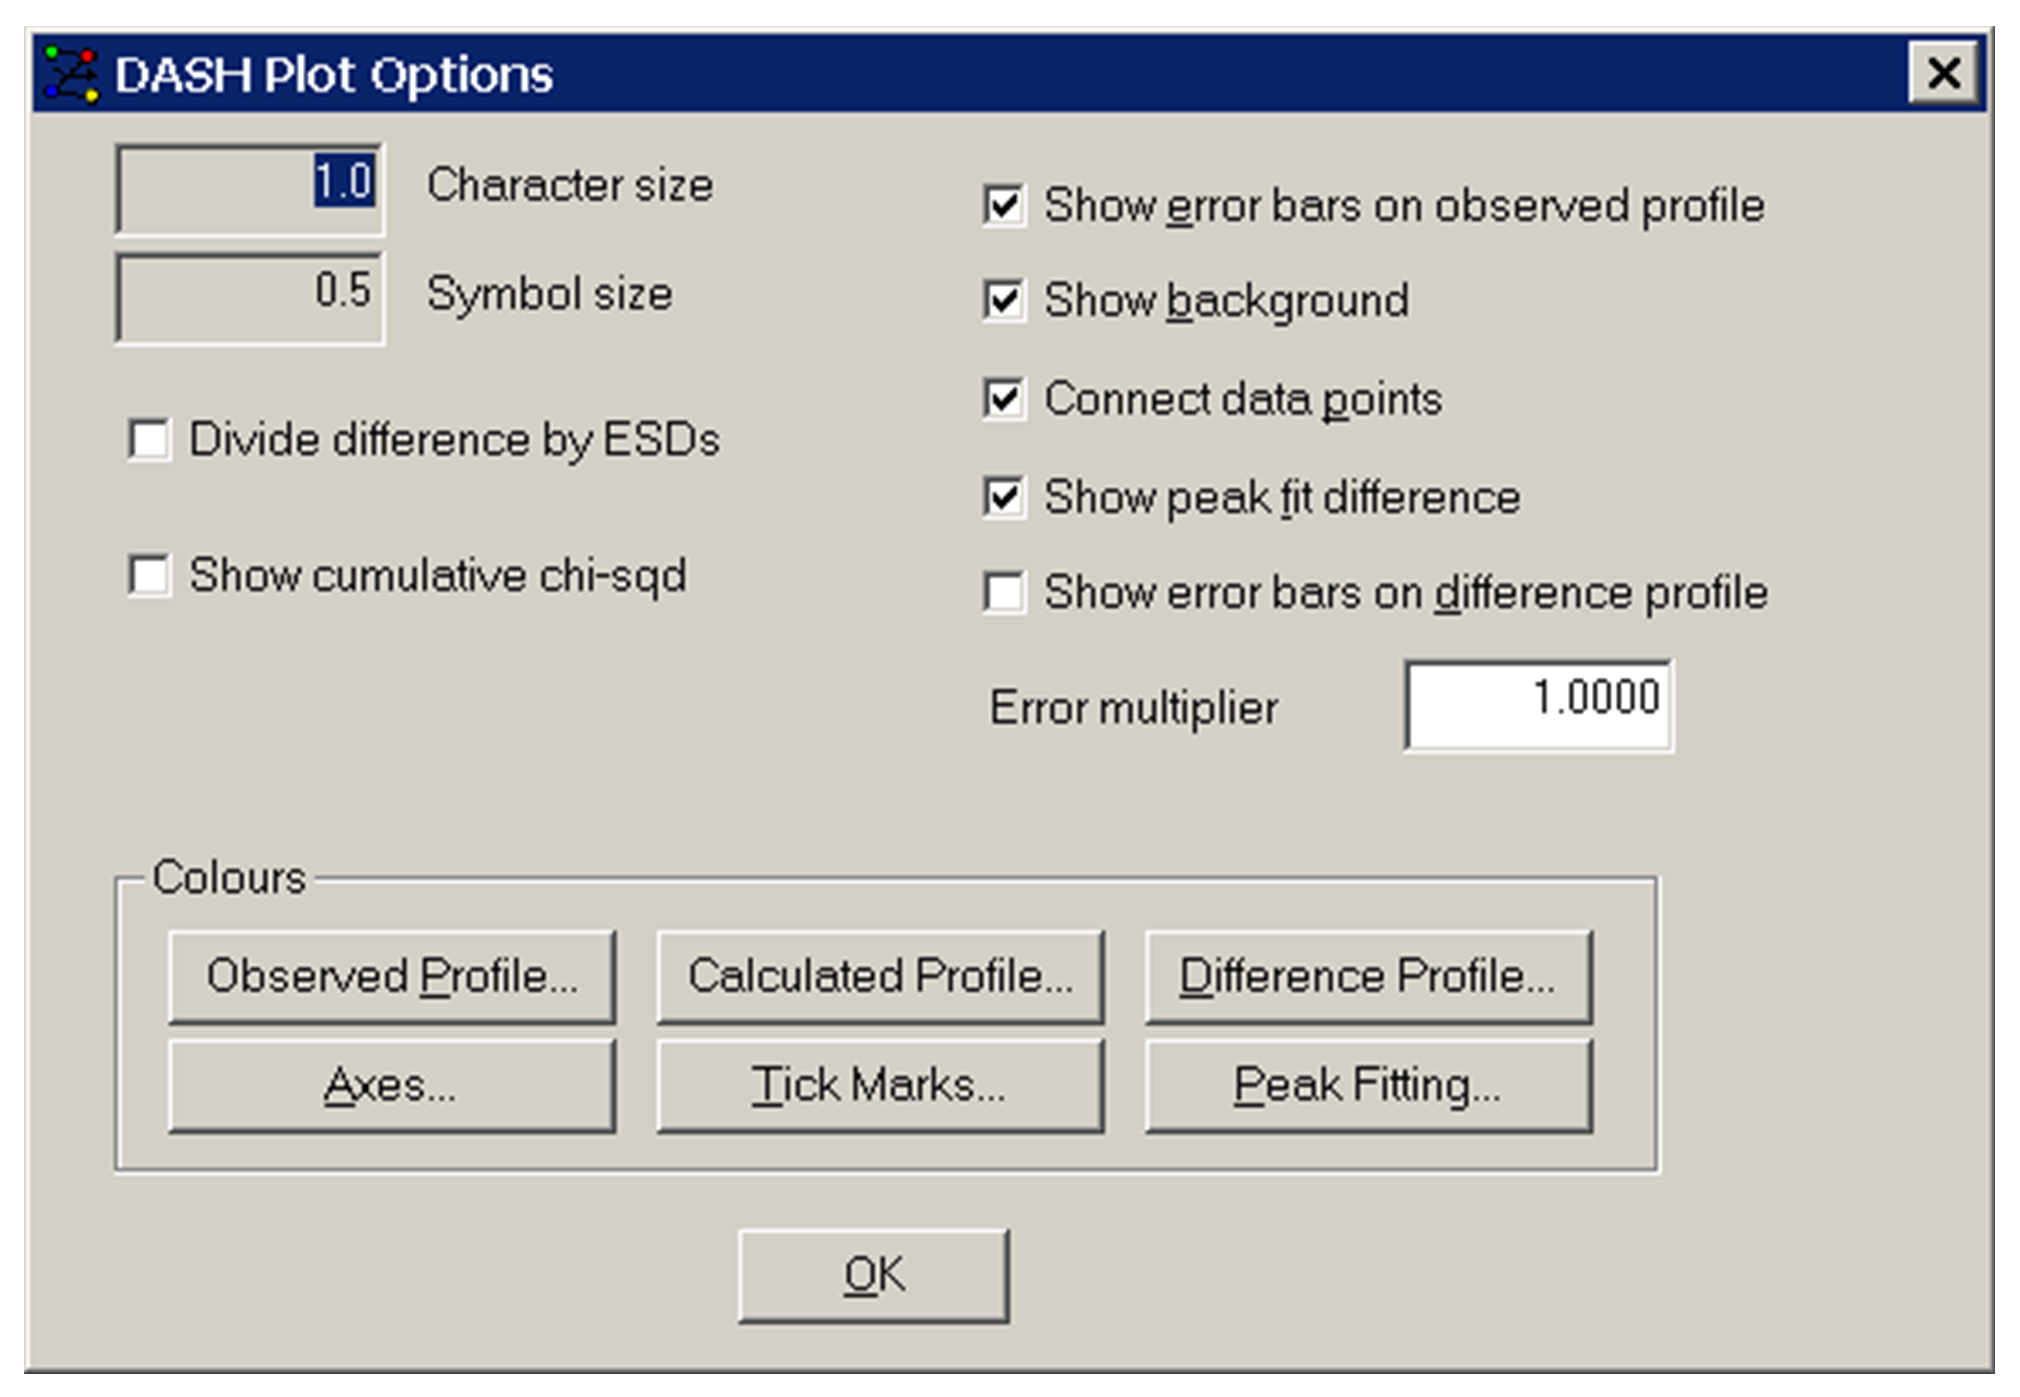Disable the Show background checkbox
Image resolution: width=2020 pixels, height=1397 pixels.
click(1004, 301)
